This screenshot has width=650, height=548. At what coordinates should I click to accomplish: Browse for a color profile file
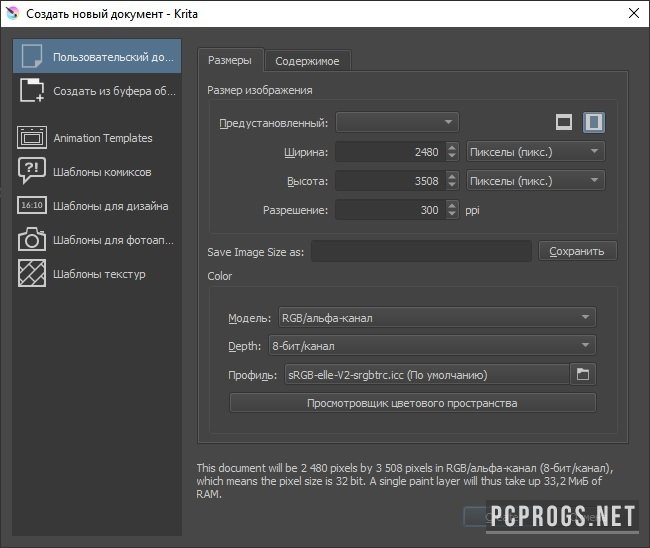coord(583,374)
